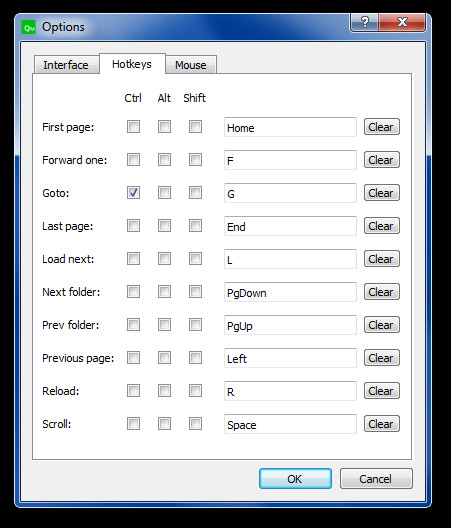Clear the First page hotkey
Screen dimensions: 451x528
[382, 127]
